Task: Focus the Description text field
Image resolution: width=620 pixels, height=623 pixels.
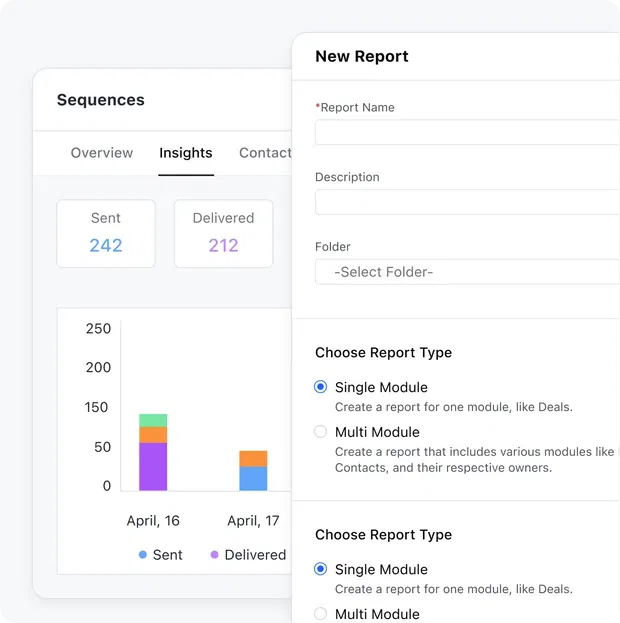Action: 467,202
